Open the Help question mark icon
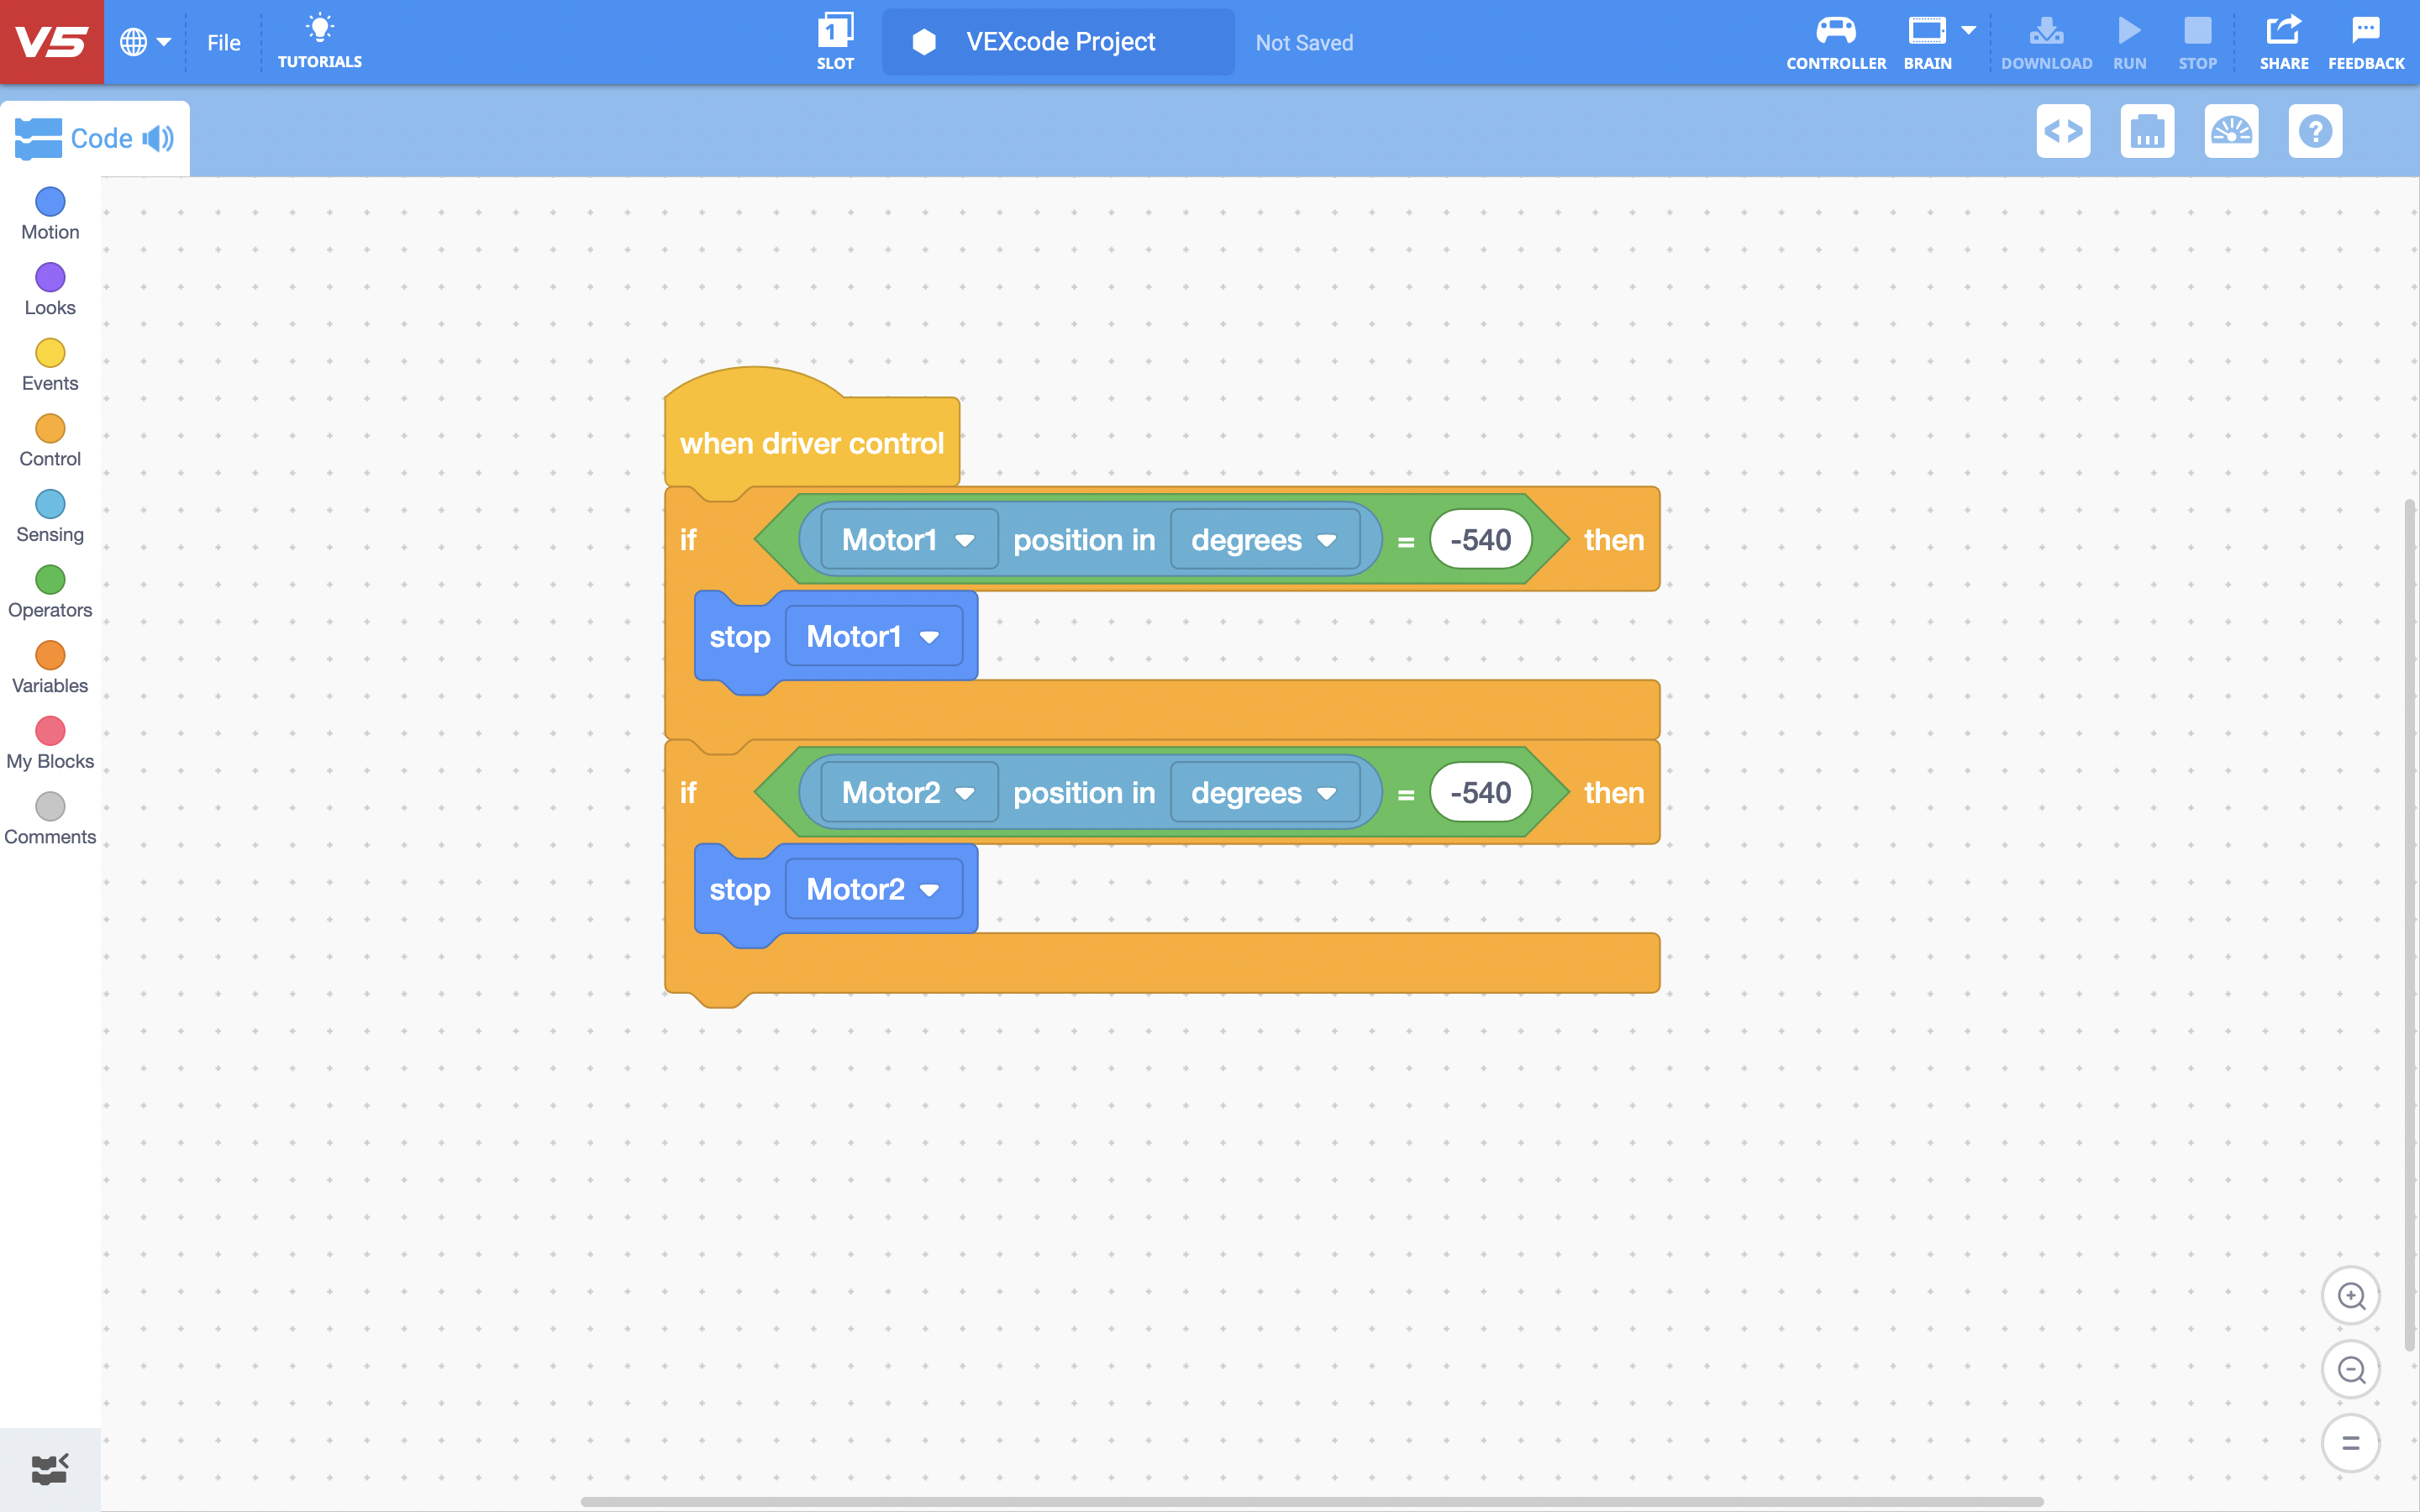 coord(2315,131)
